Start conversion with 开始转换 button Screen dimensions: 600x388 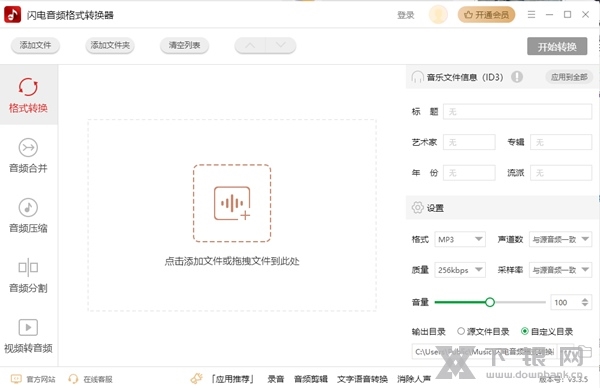click(557, 46)
